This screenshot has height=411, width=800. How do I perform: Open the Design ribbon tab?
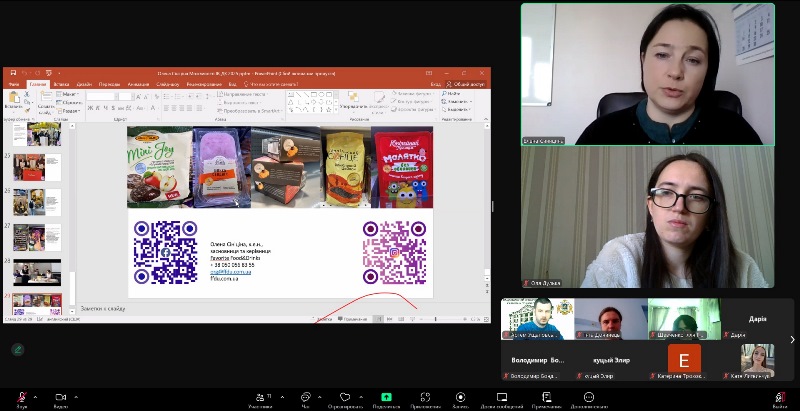tap(84, 84)
